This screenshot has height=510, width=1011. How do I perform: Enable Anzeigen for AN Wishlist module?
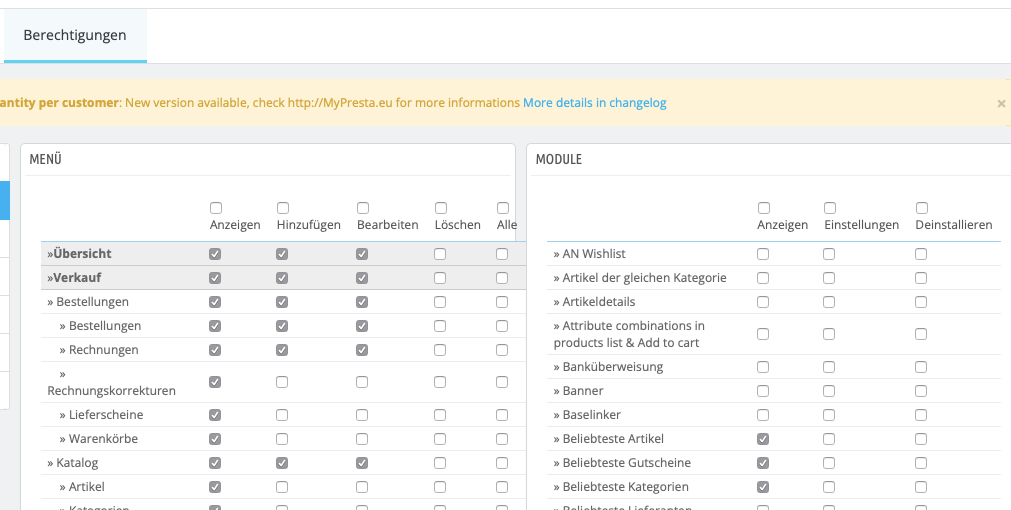coord(763,254)
